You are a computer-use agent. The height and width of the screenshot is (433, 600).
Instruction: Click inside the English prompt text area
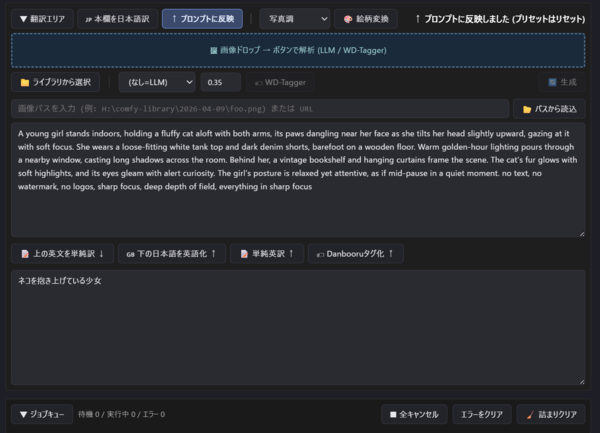pos(298,180)
